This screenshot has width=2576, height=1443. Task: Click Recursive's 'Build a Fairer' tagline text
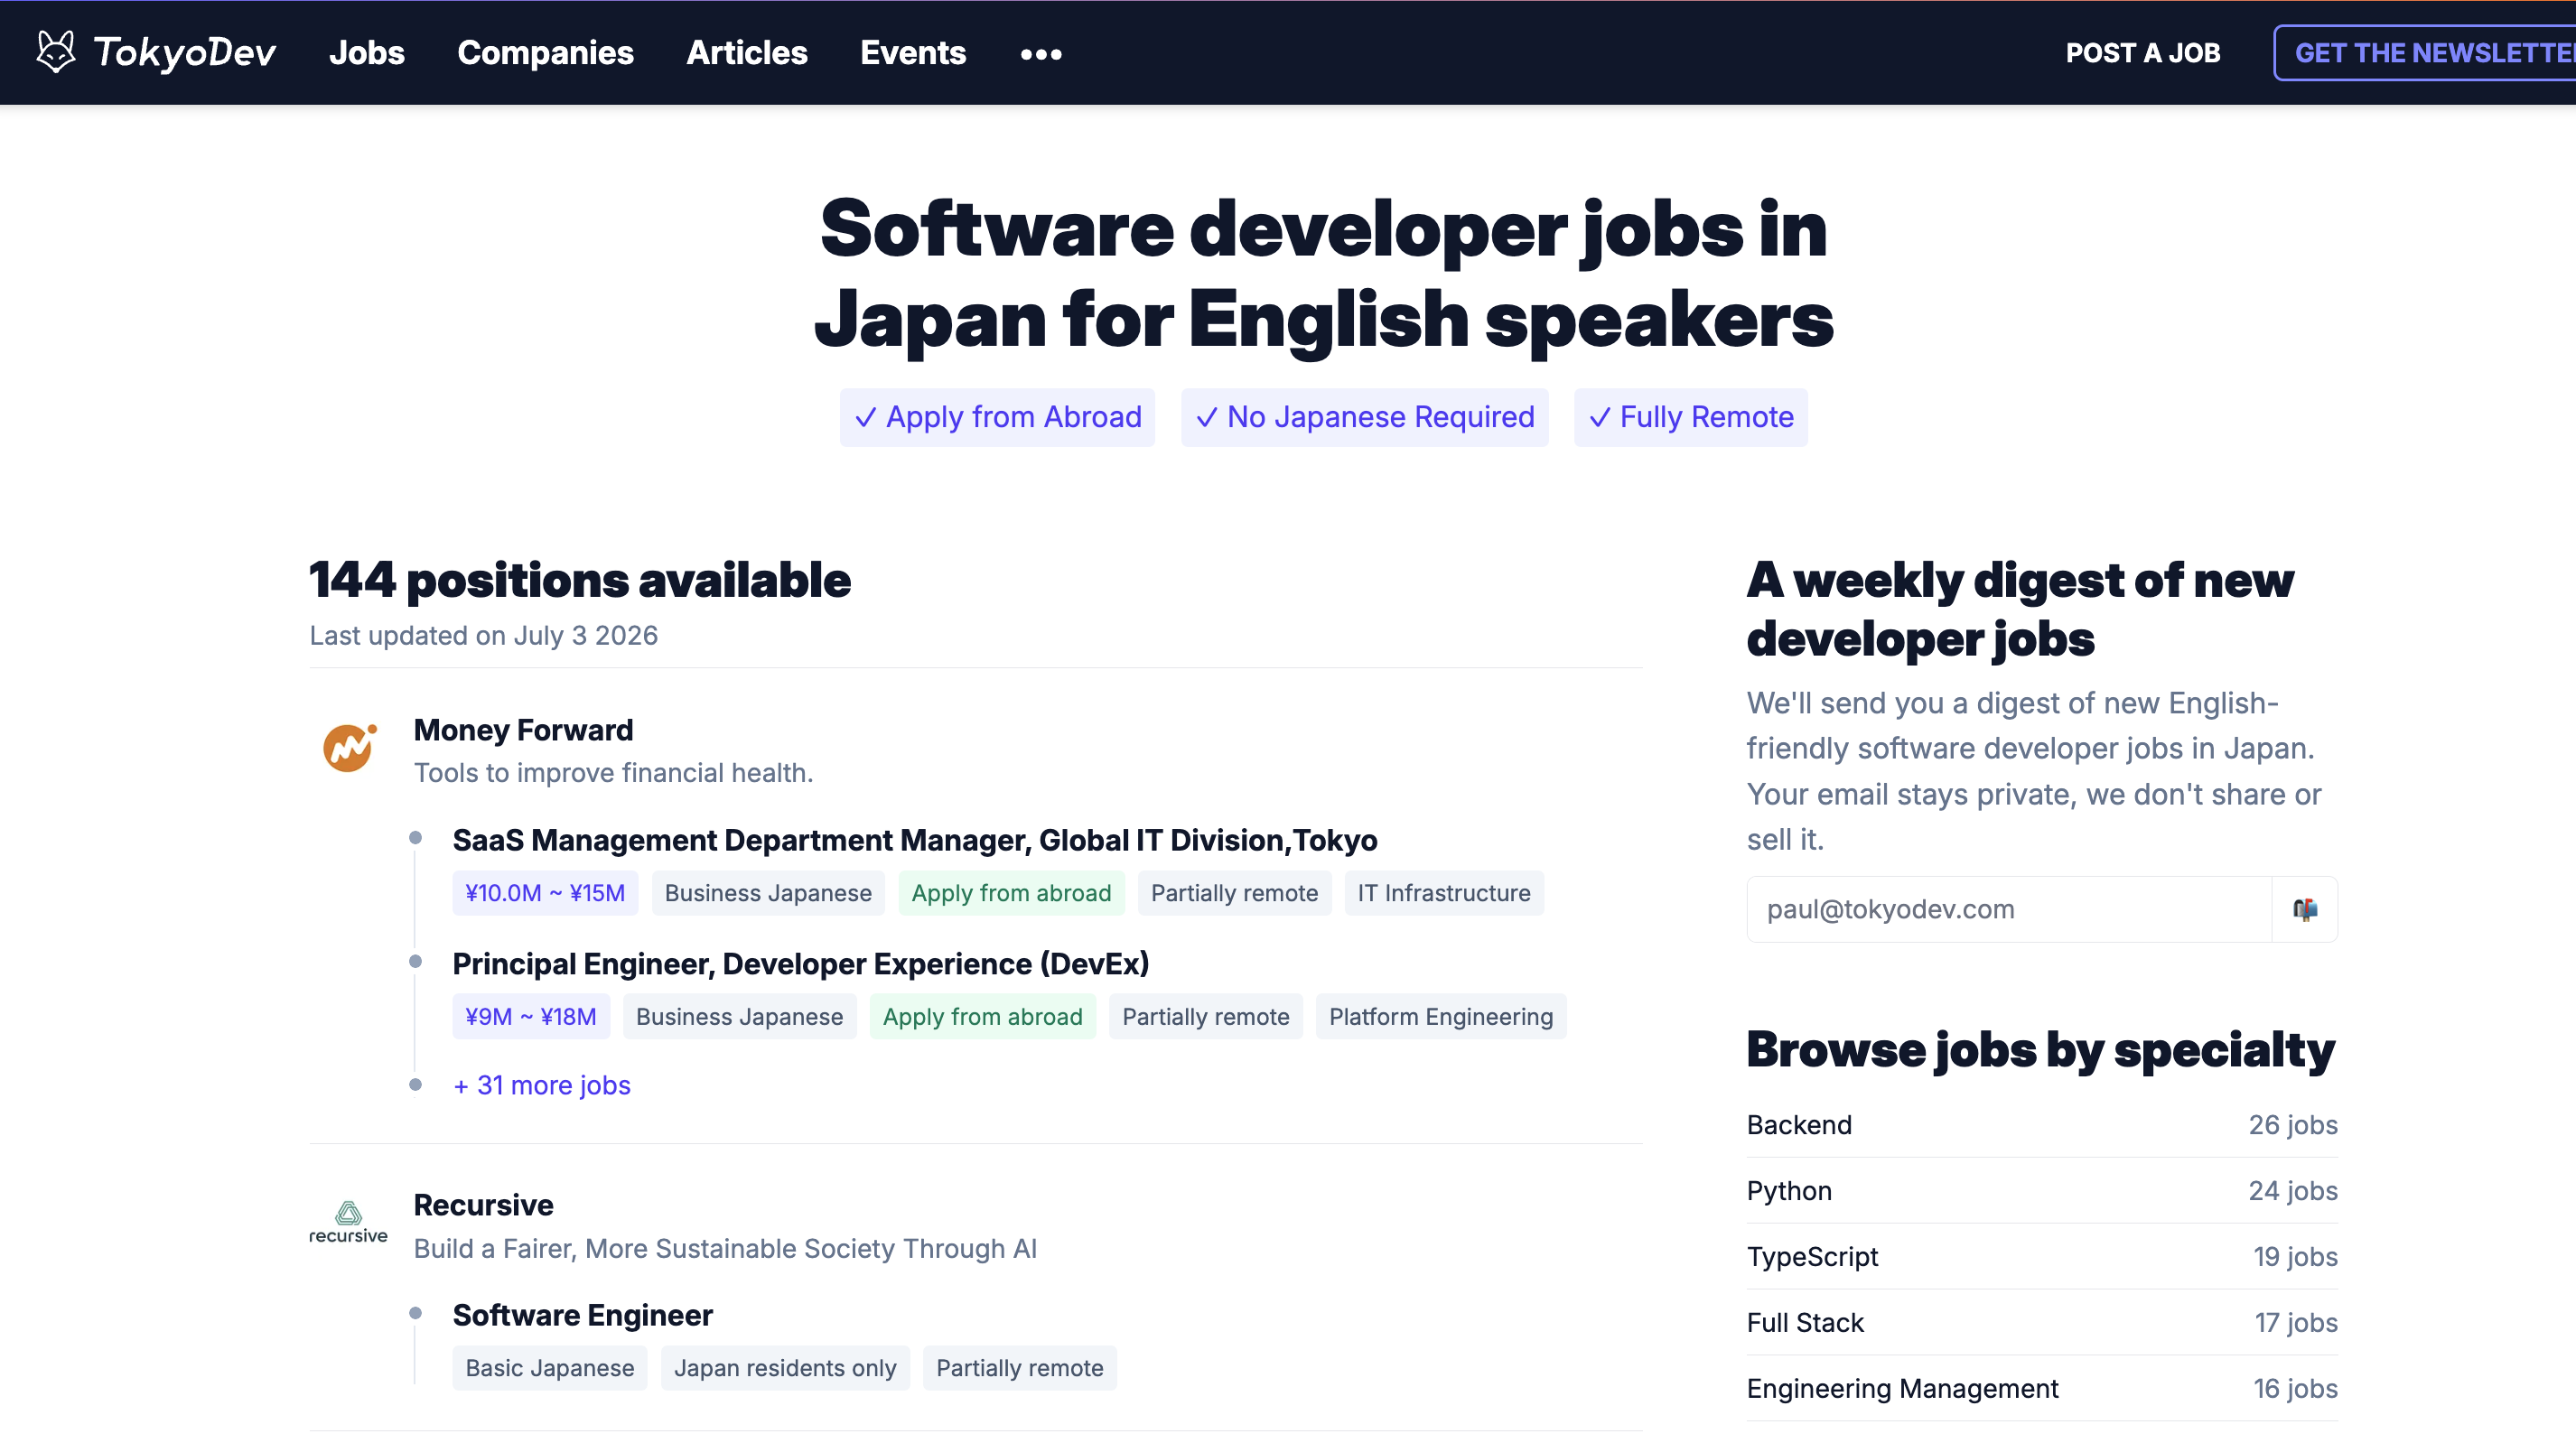tap(725, 1249)
